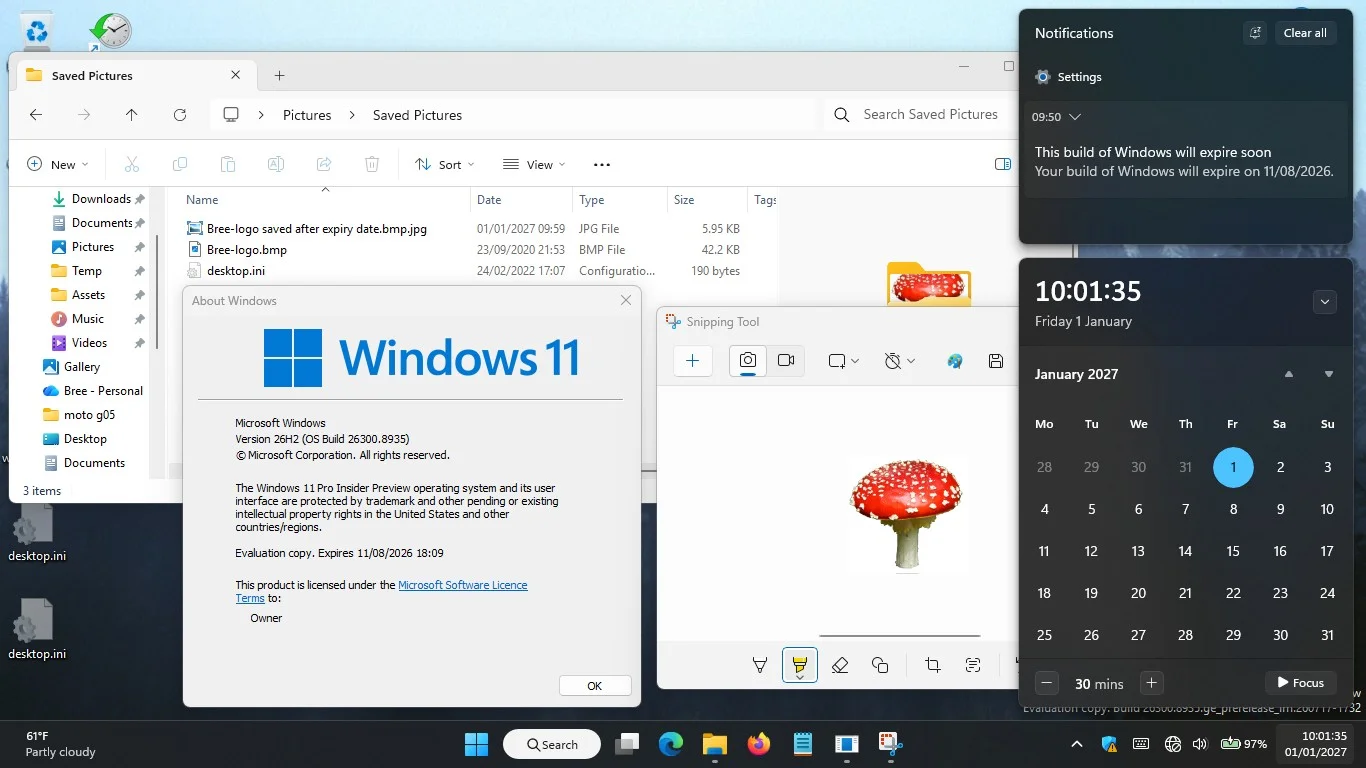Start a new snip in Snipping Tool
This screenshot has width=1366, height=768.
coord(692,361)
